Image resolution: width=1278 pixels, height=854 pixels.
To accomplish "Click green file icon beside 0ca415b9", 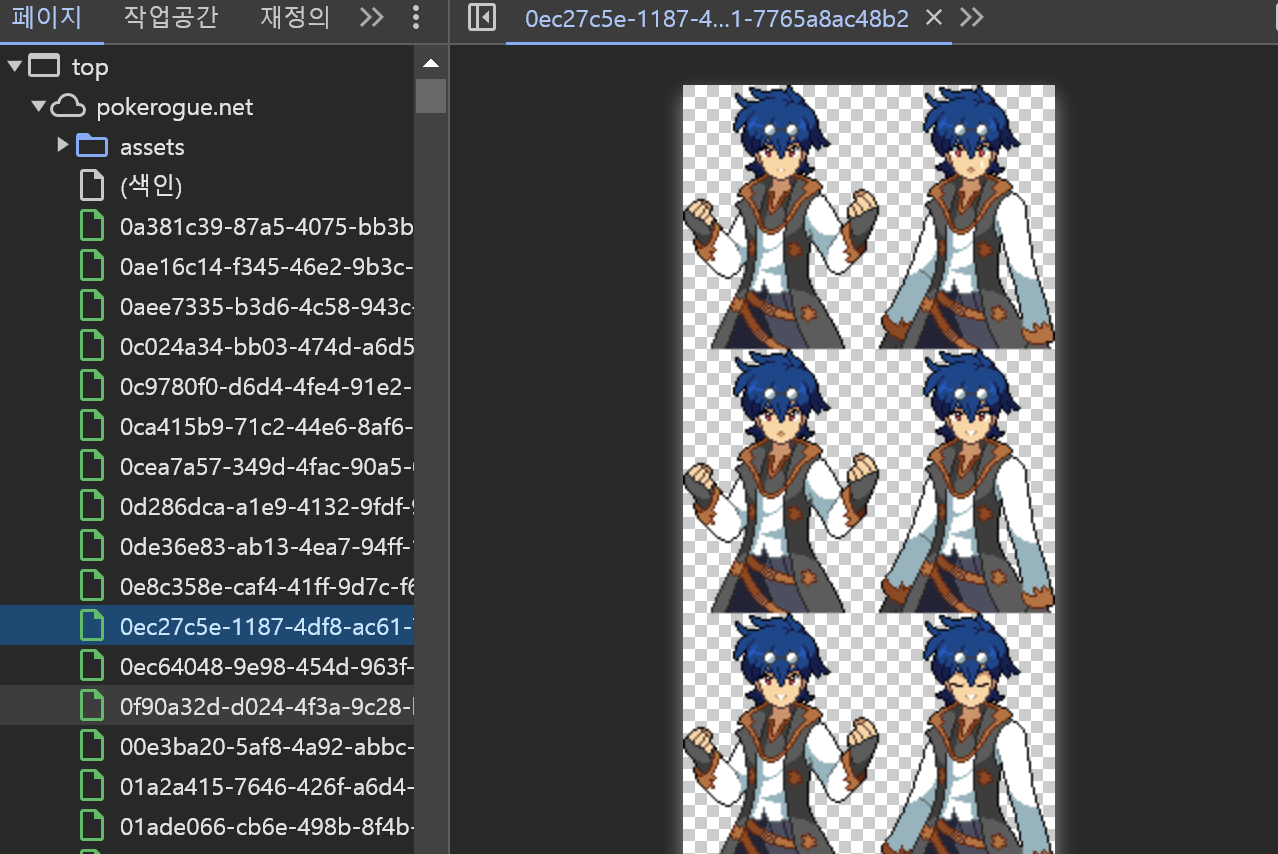I will click(x=92, y=426).
